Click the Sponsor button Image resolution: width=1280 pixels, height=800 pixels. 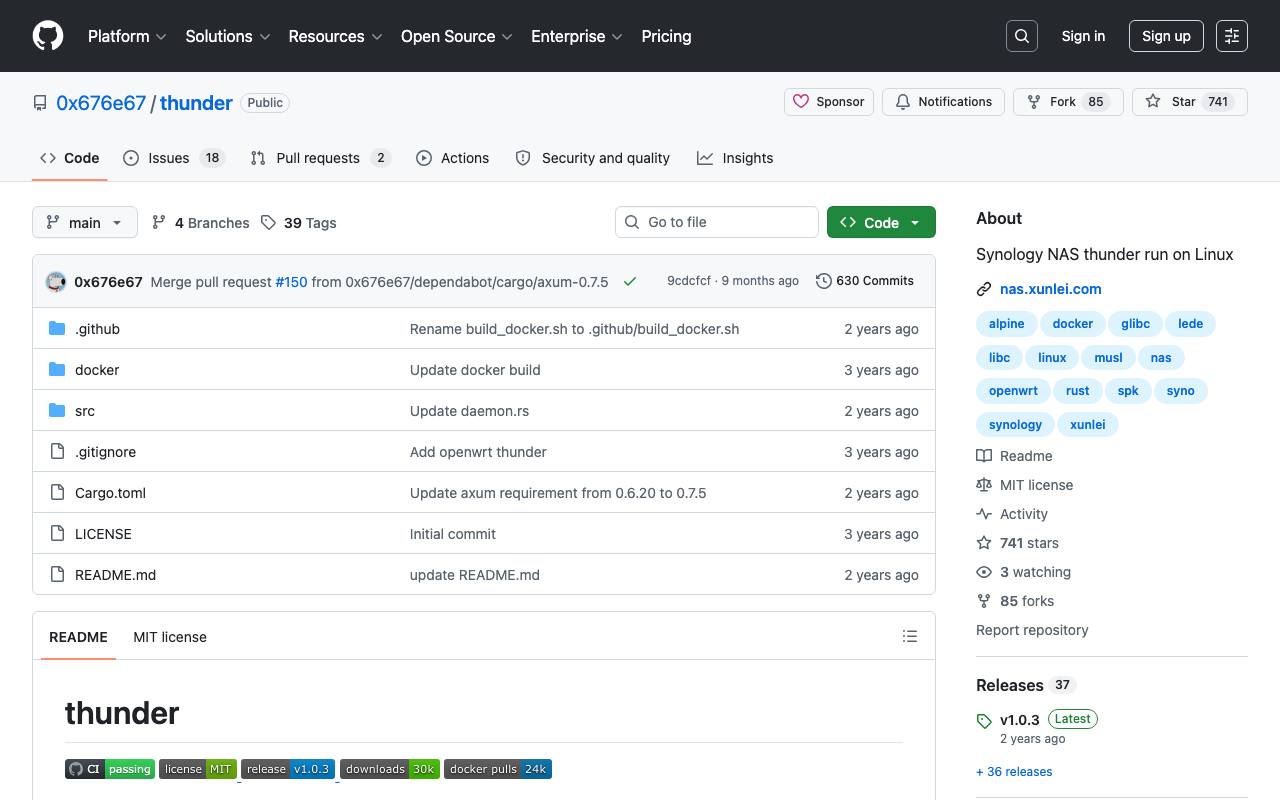coord(829,102)
